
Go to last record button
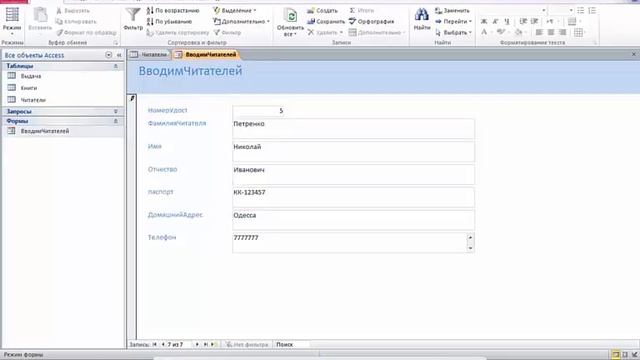coord(206,344)
